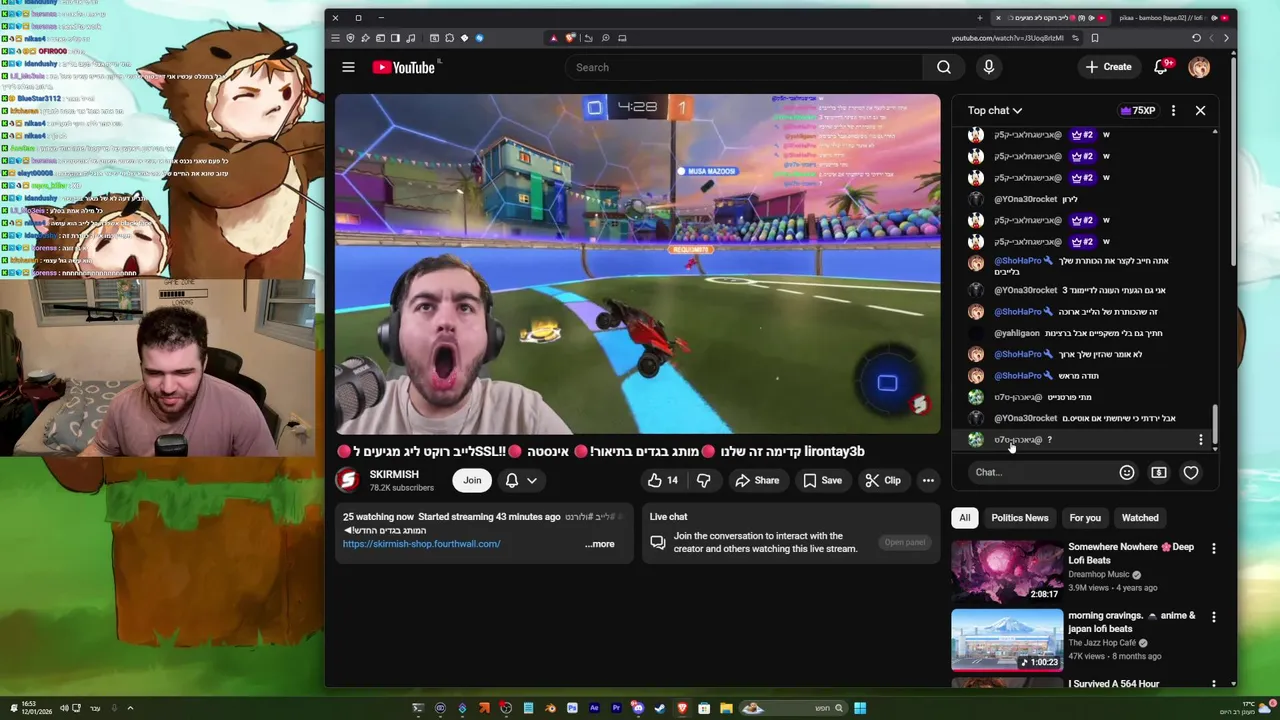Click the Share button
The width and height of the screenshot is (1280, 720).
tap(757, 480)
